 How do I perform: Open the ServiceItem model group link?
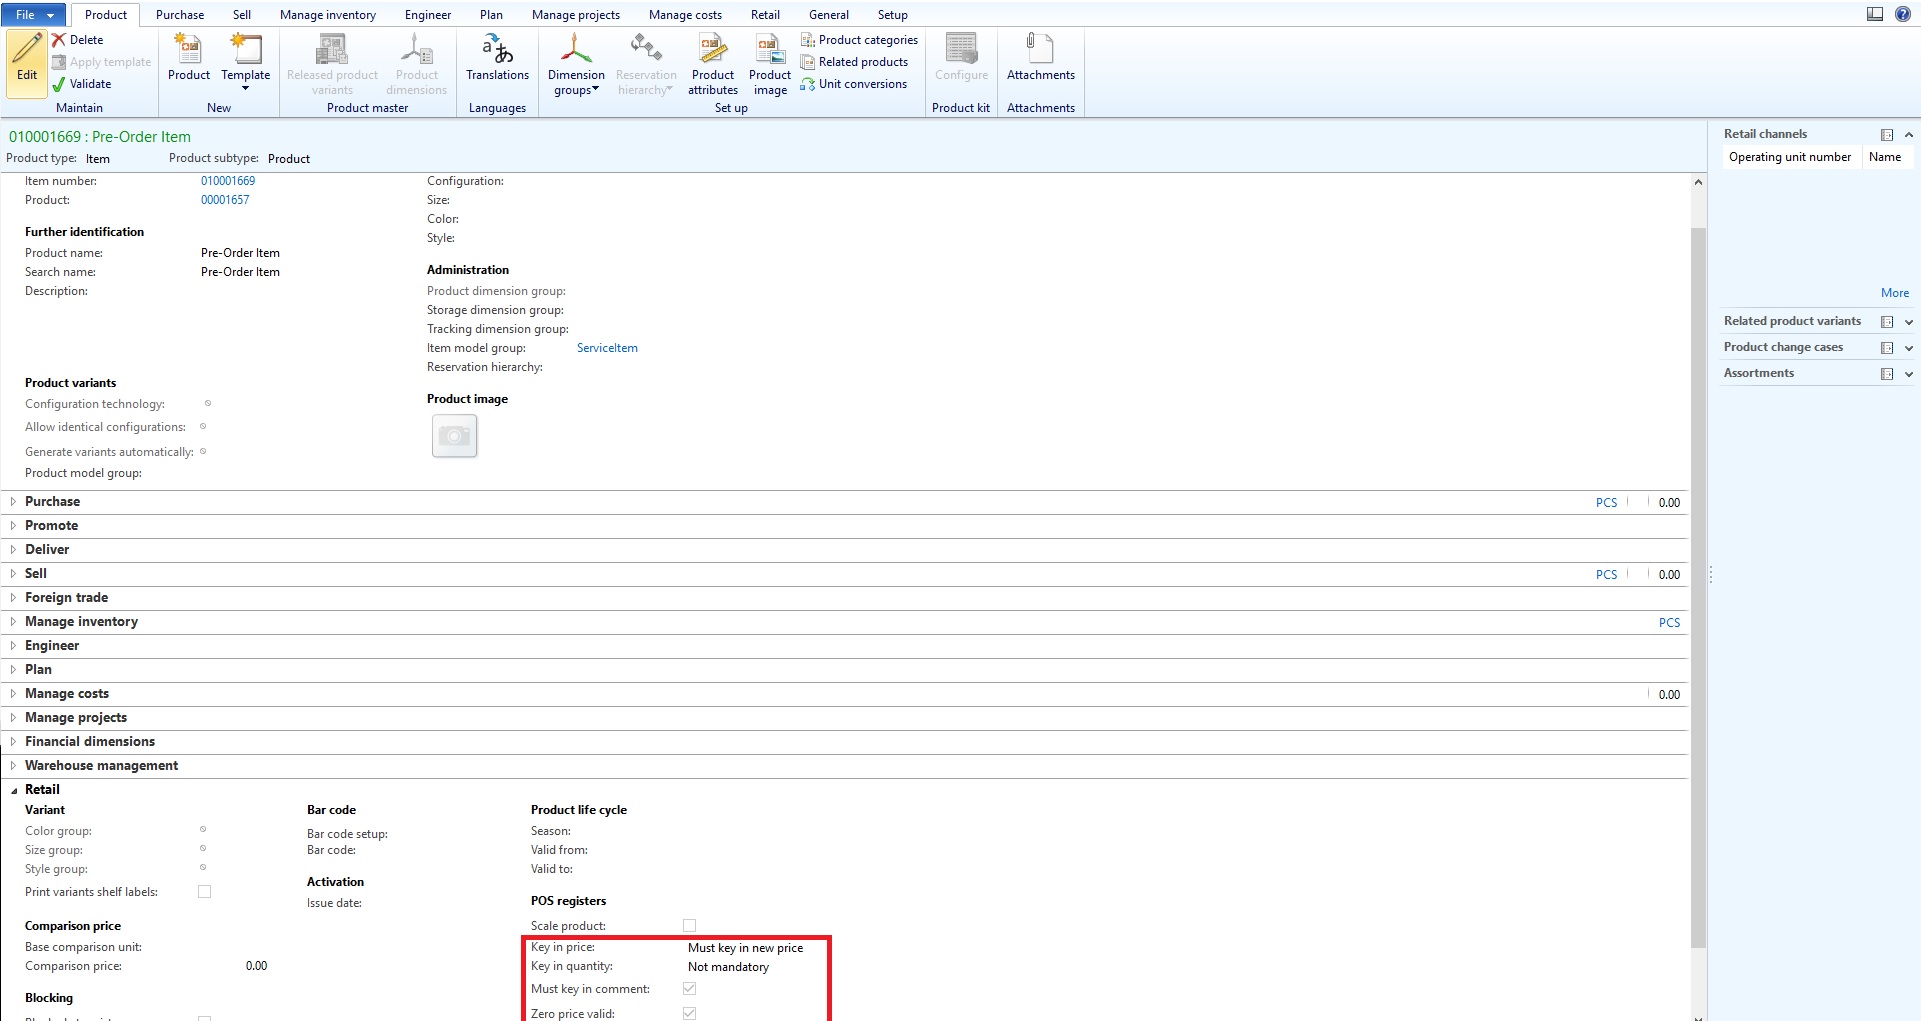pos(607,348)
